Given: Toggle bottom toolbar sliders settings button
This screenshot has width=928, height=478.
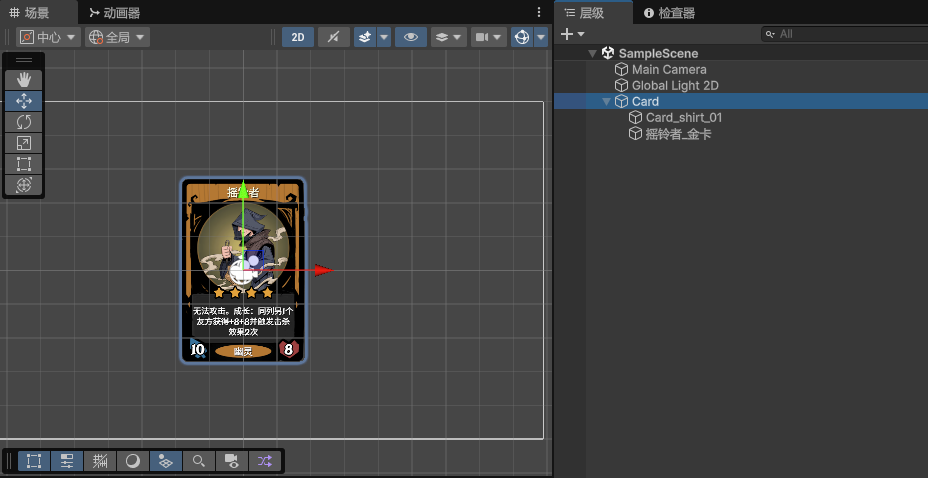Looking at the screenshot, I should tap(67, 461).
